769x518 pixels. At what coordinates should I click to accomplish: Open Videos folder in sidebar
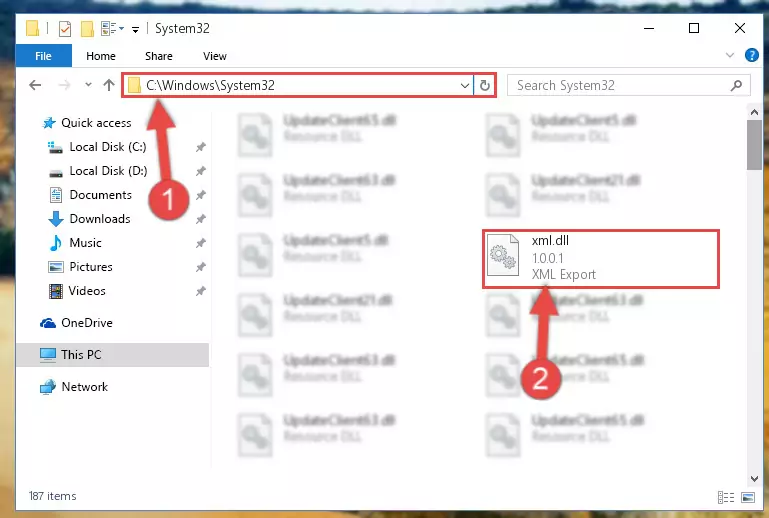[87, 291]
